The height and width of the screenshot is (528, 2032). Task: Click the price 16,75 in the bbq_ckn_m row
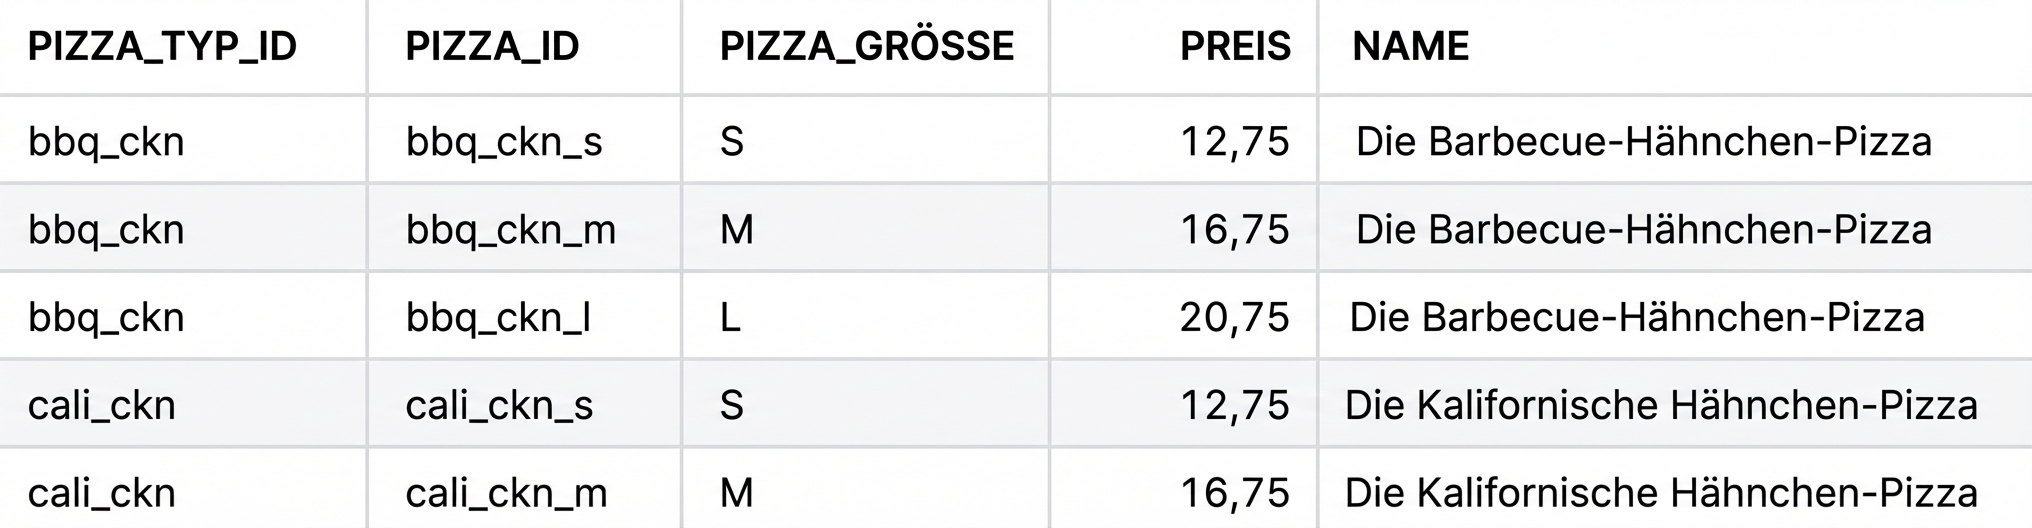[1234, 230]
